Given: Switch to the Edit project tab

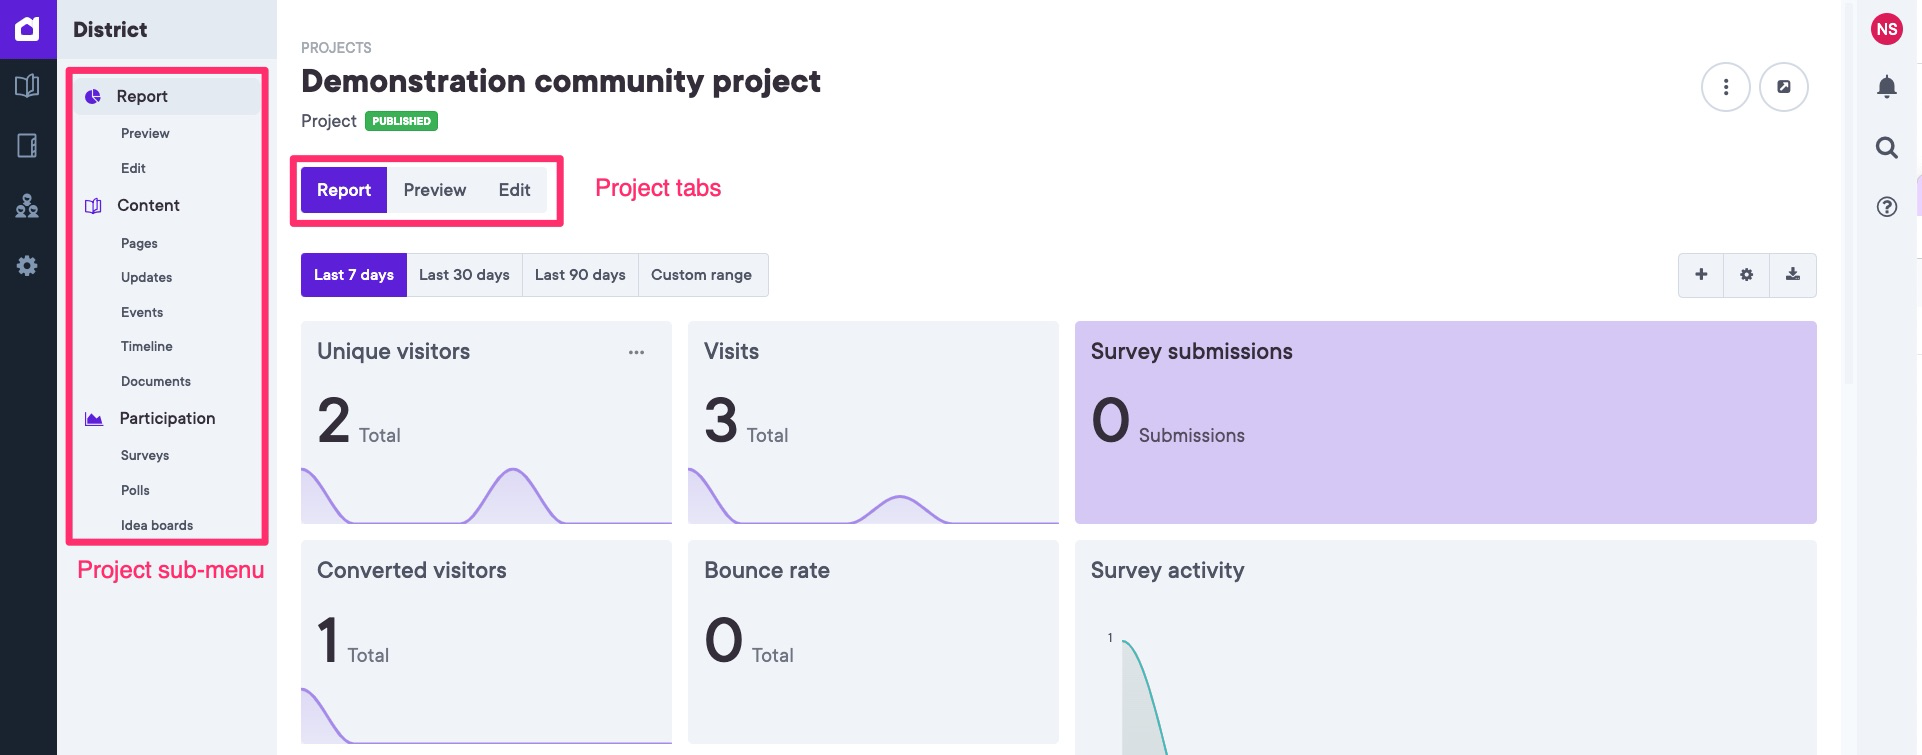Looking at the screenshot, I should 514,190.
